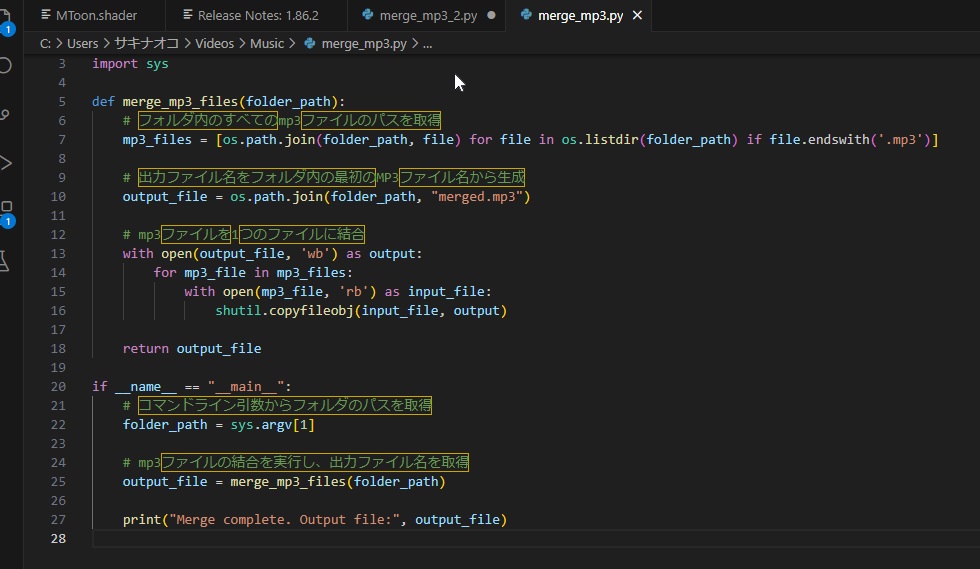Screen dimensions: 980x569
Task: Expand the Users breadcrumb segment
Action: 83,43
